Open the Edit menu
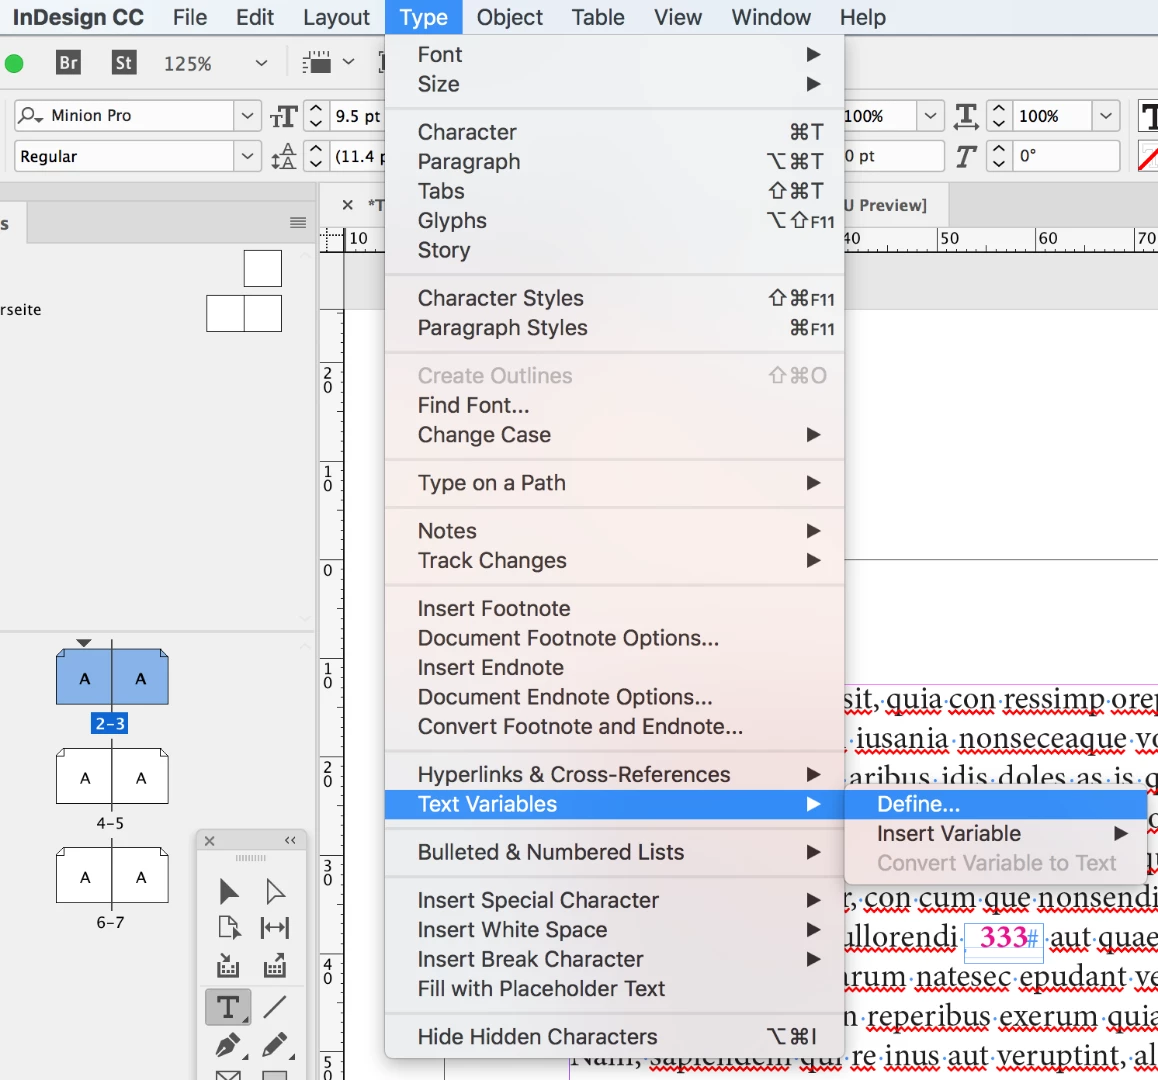This screenshot has width=1158, height=1080. (x=255, y=17)
